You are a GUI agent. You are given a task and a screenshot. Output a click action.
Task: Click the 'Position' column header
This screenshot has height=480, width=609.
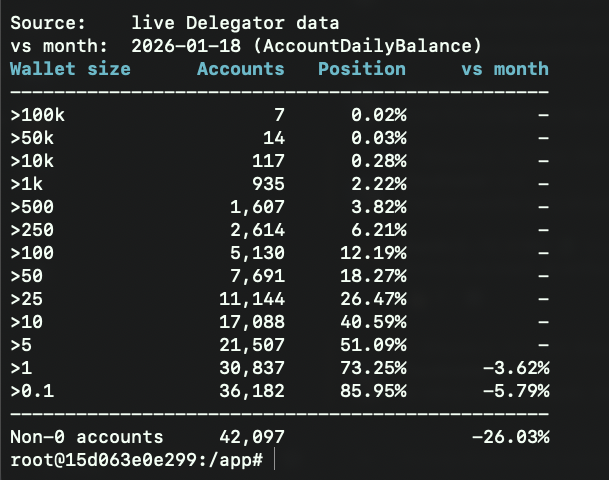(x=362, y=69)
